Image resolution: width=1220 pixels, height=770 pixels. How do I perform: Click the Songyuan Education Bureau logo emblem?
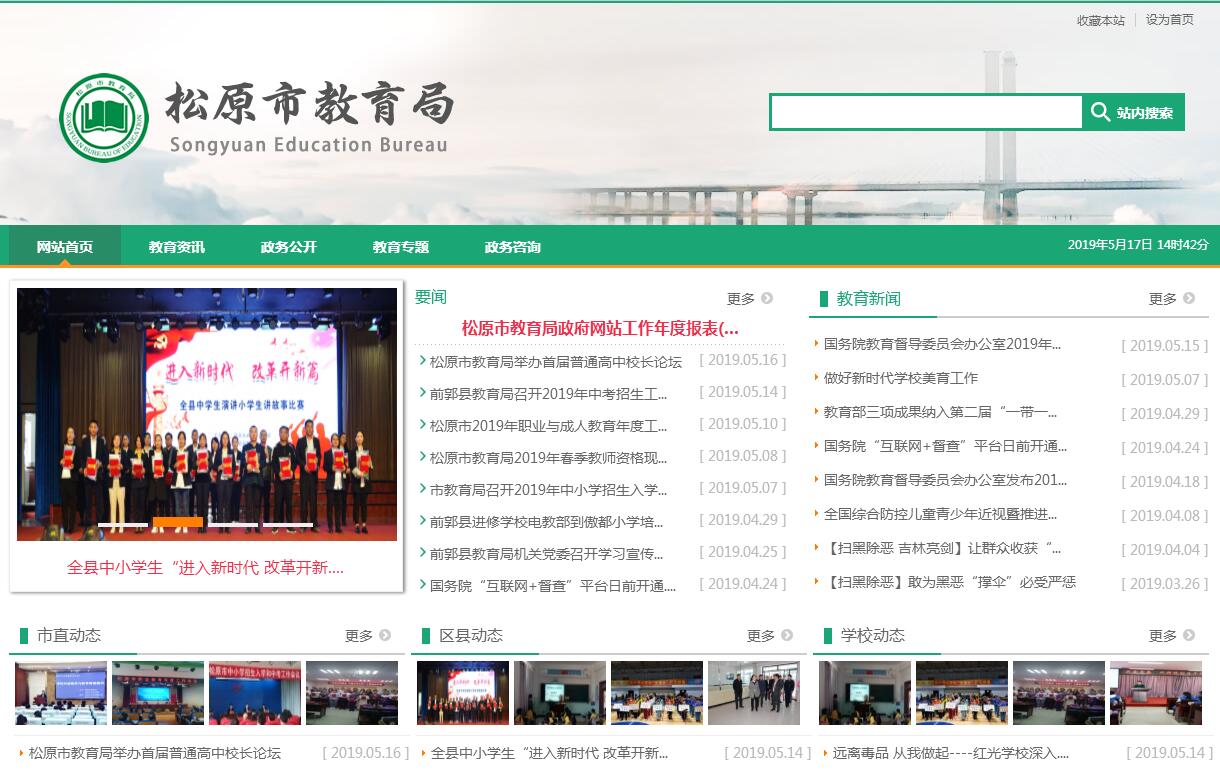pyautogui.click(x=103, y=118)
